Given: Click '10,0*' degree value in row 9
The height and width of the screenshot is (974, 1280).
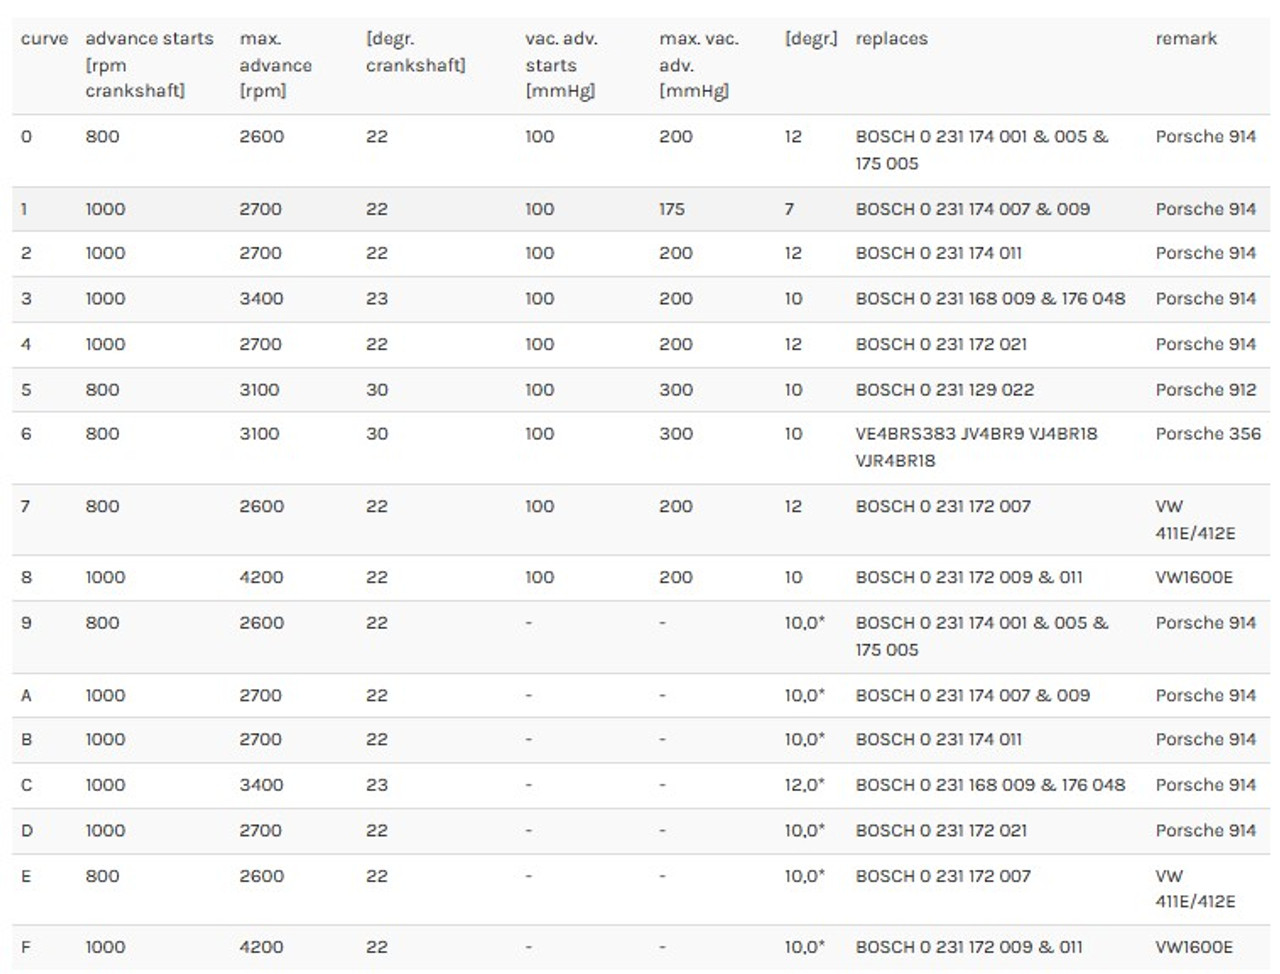Looking at the screenshot, I should coord(804,623).
